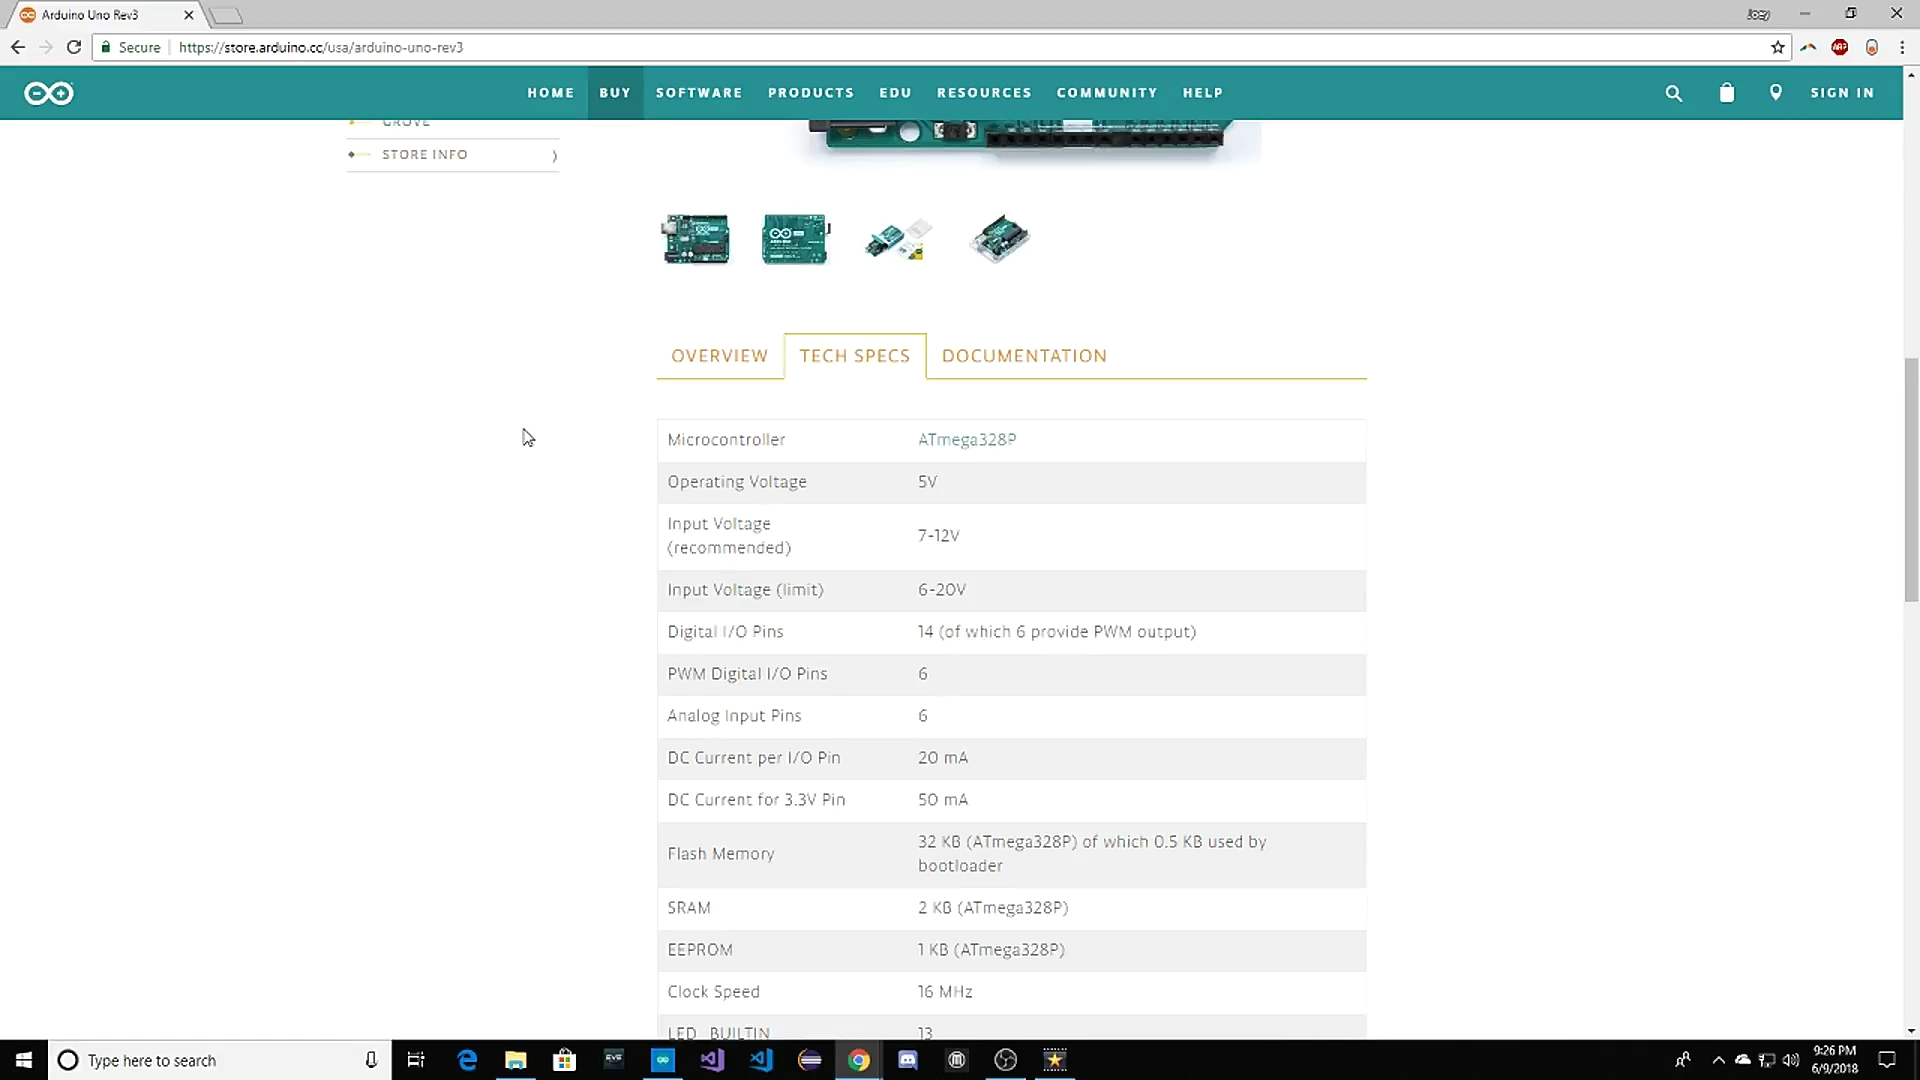Click the SIGN IN link
This screenshot has width=1920, height=1080.
coord(1842,93)
